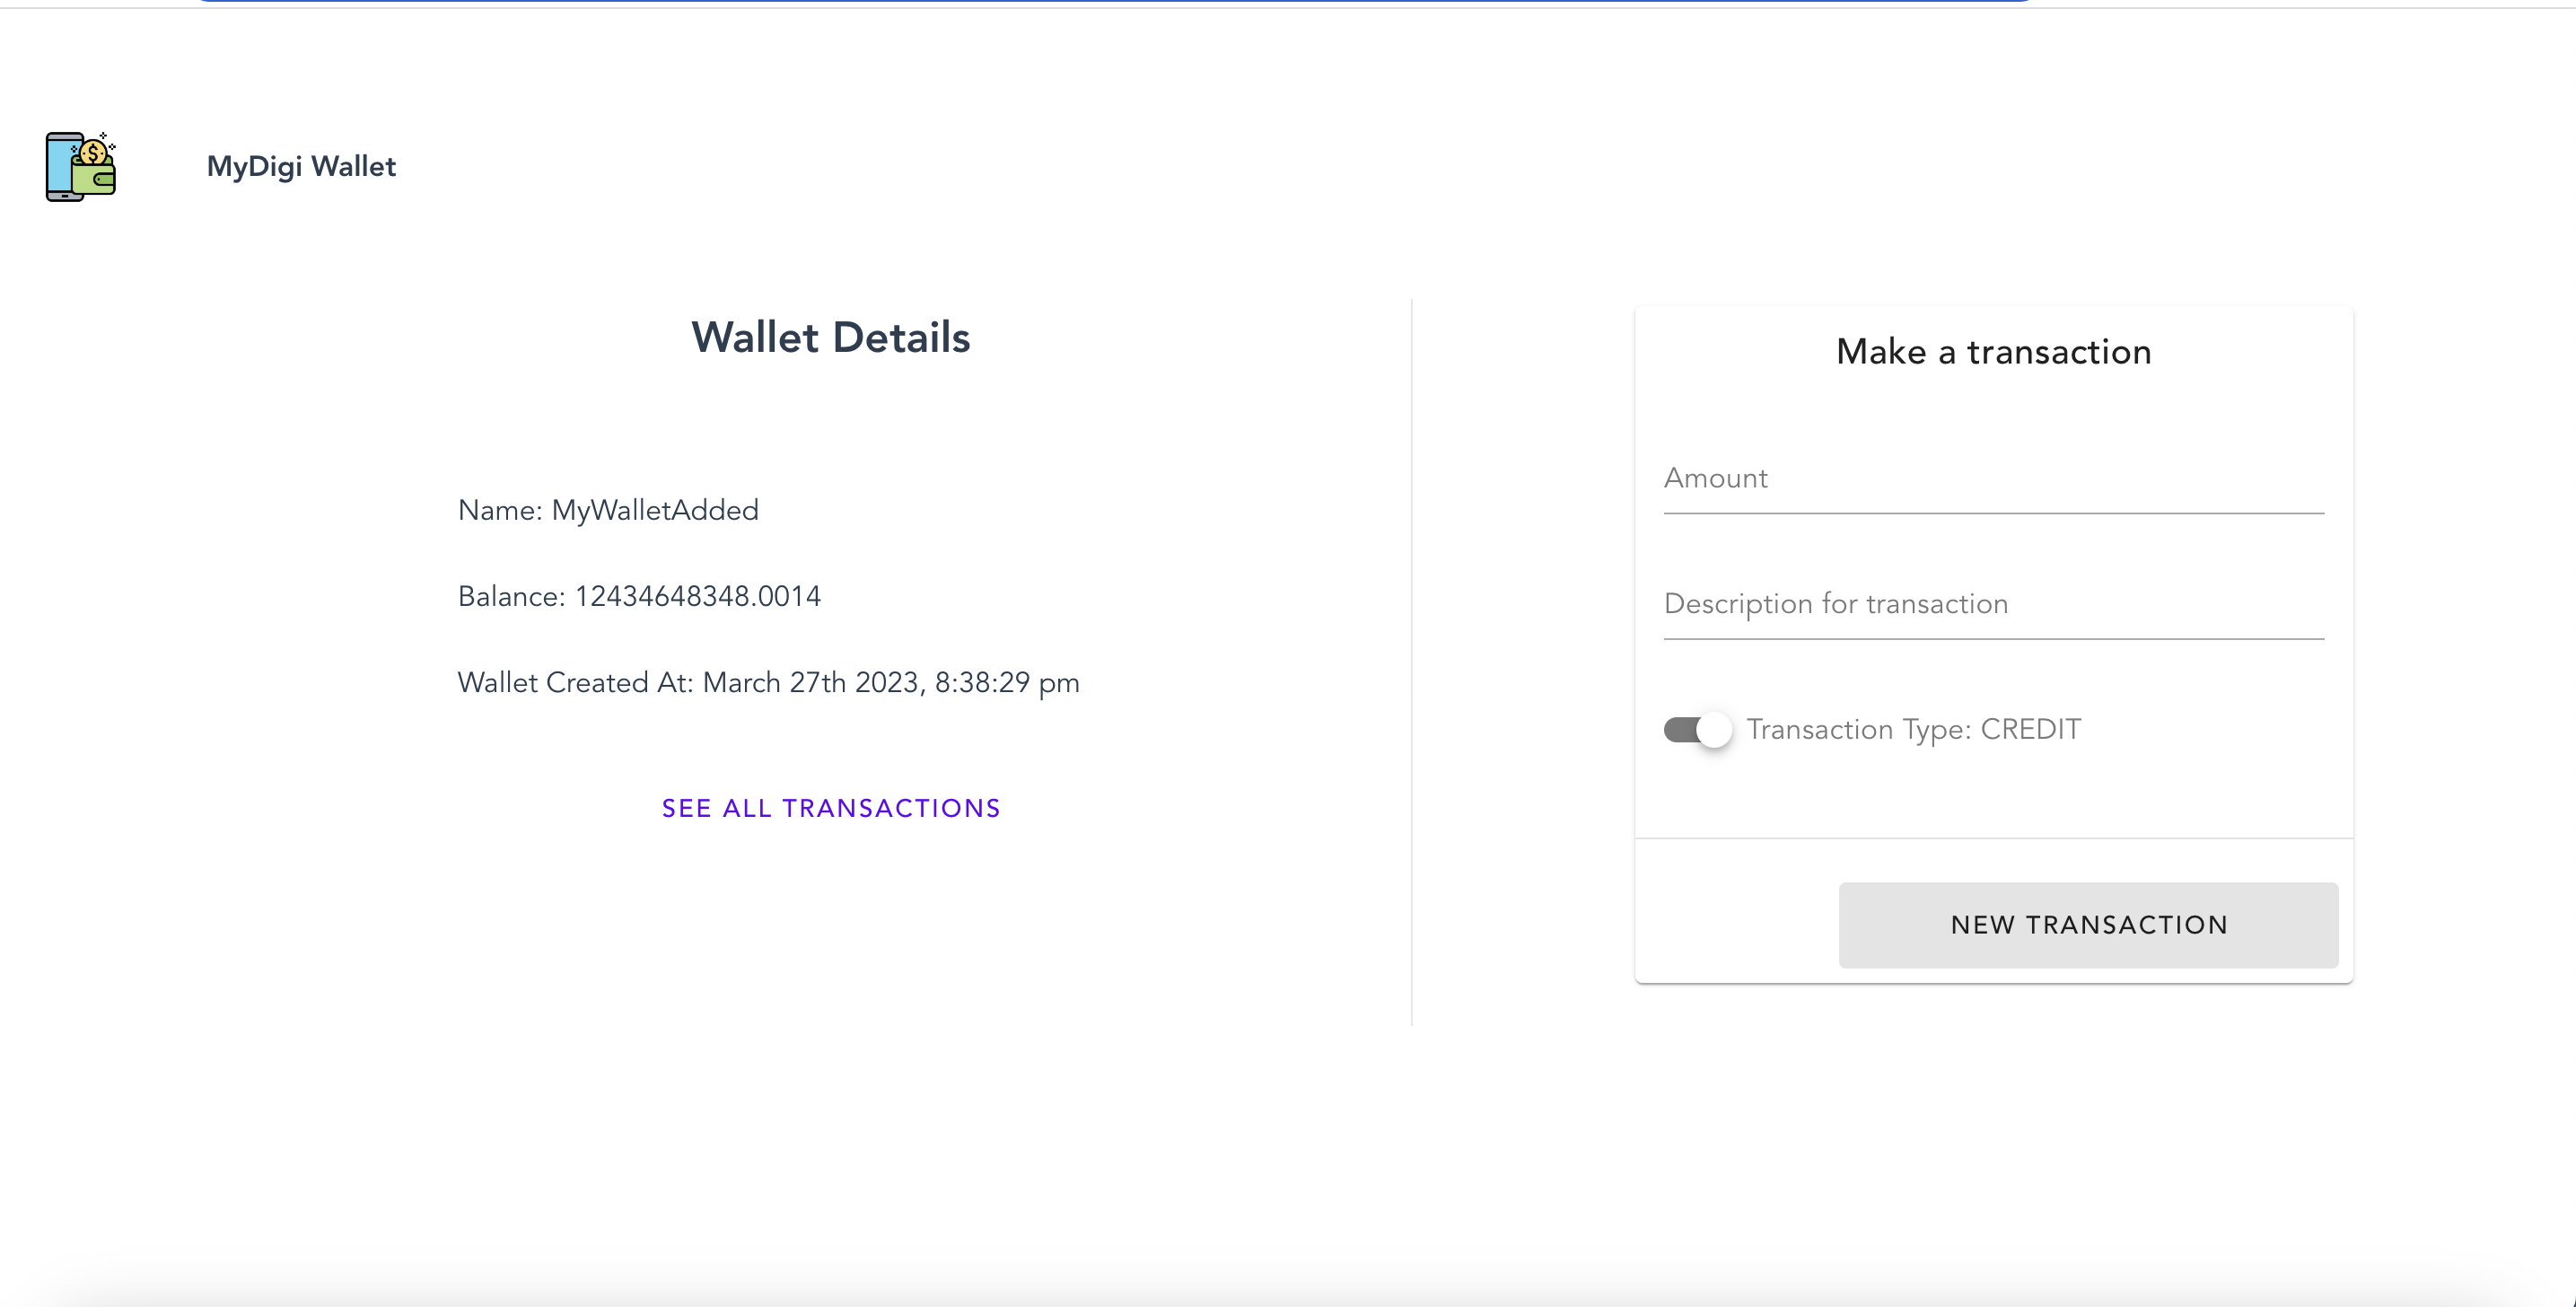Click the wallet clasp on the logo icon
Image resolution: width=2576 pixels, height=1307 pixels.
(x=105, y=180)
